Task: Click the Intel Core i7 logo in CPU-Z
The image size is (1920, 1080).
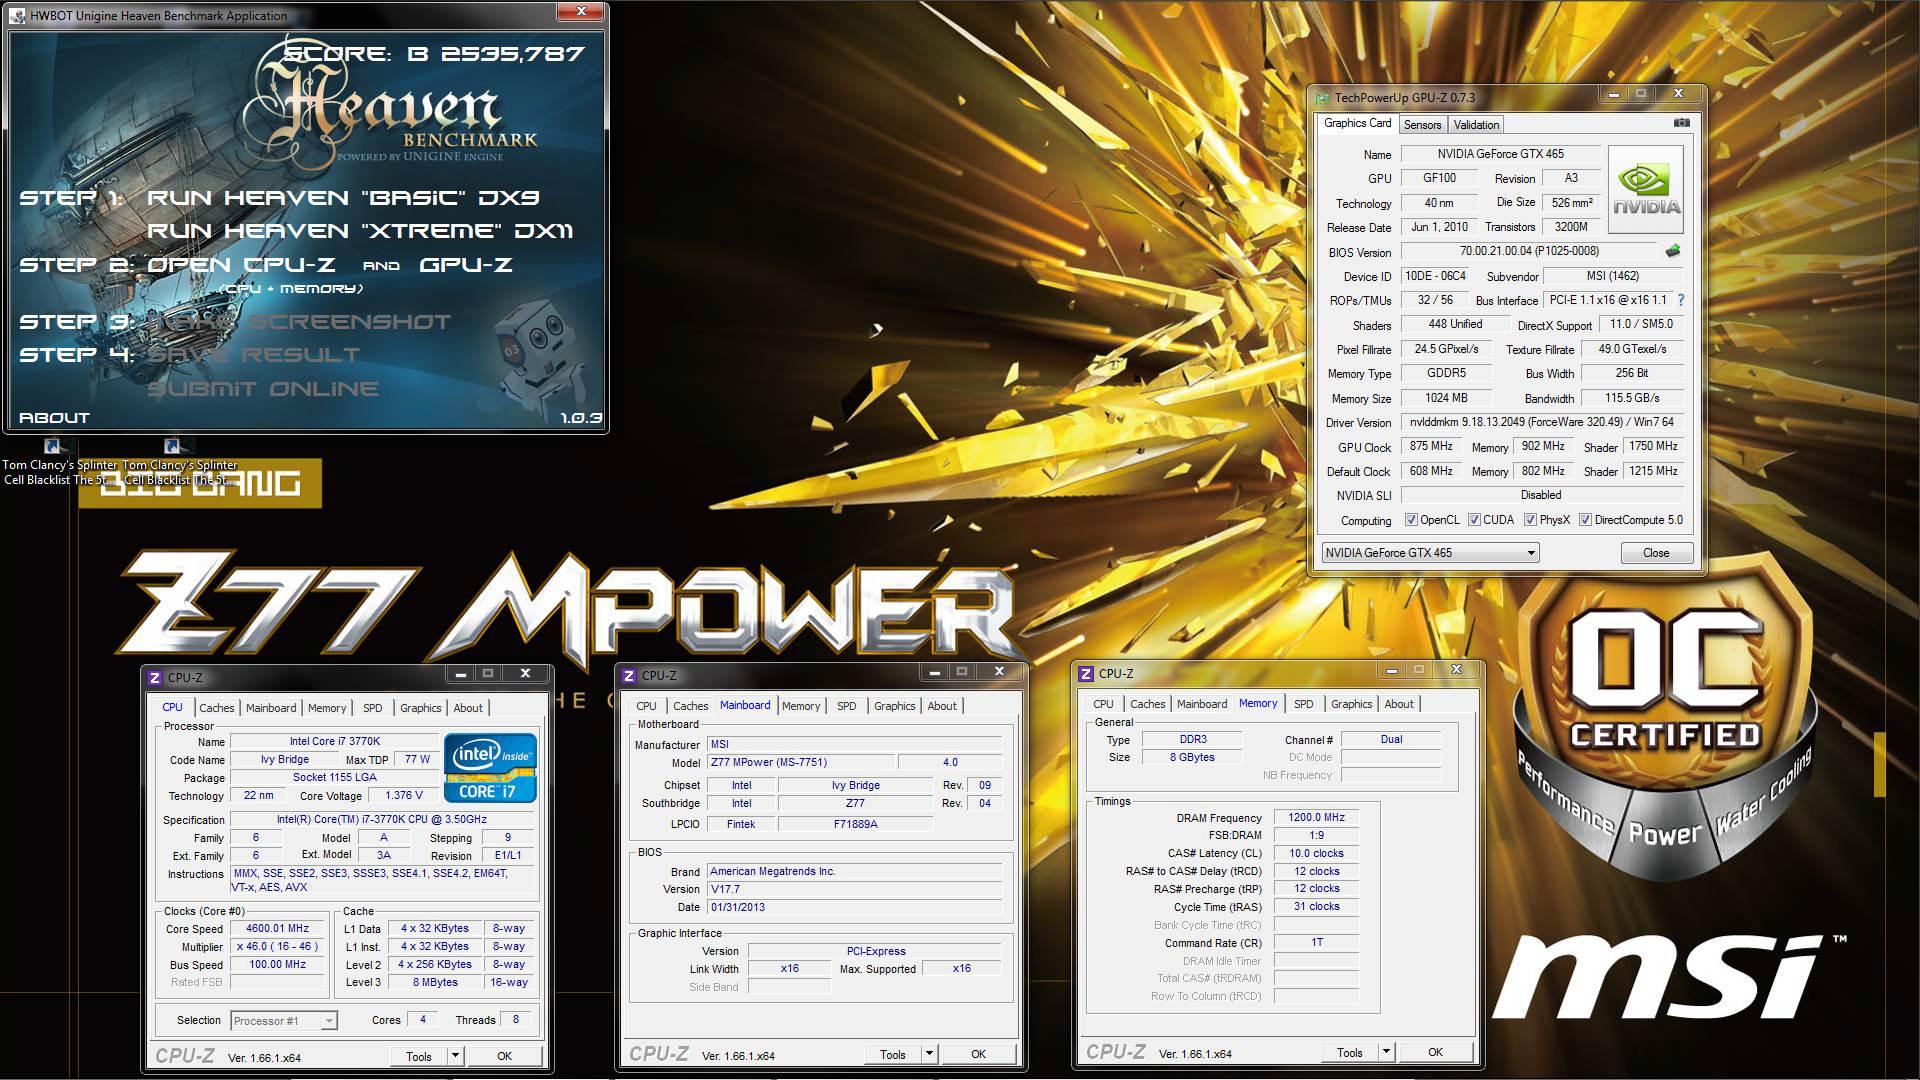Action: (x=490, y=767)
